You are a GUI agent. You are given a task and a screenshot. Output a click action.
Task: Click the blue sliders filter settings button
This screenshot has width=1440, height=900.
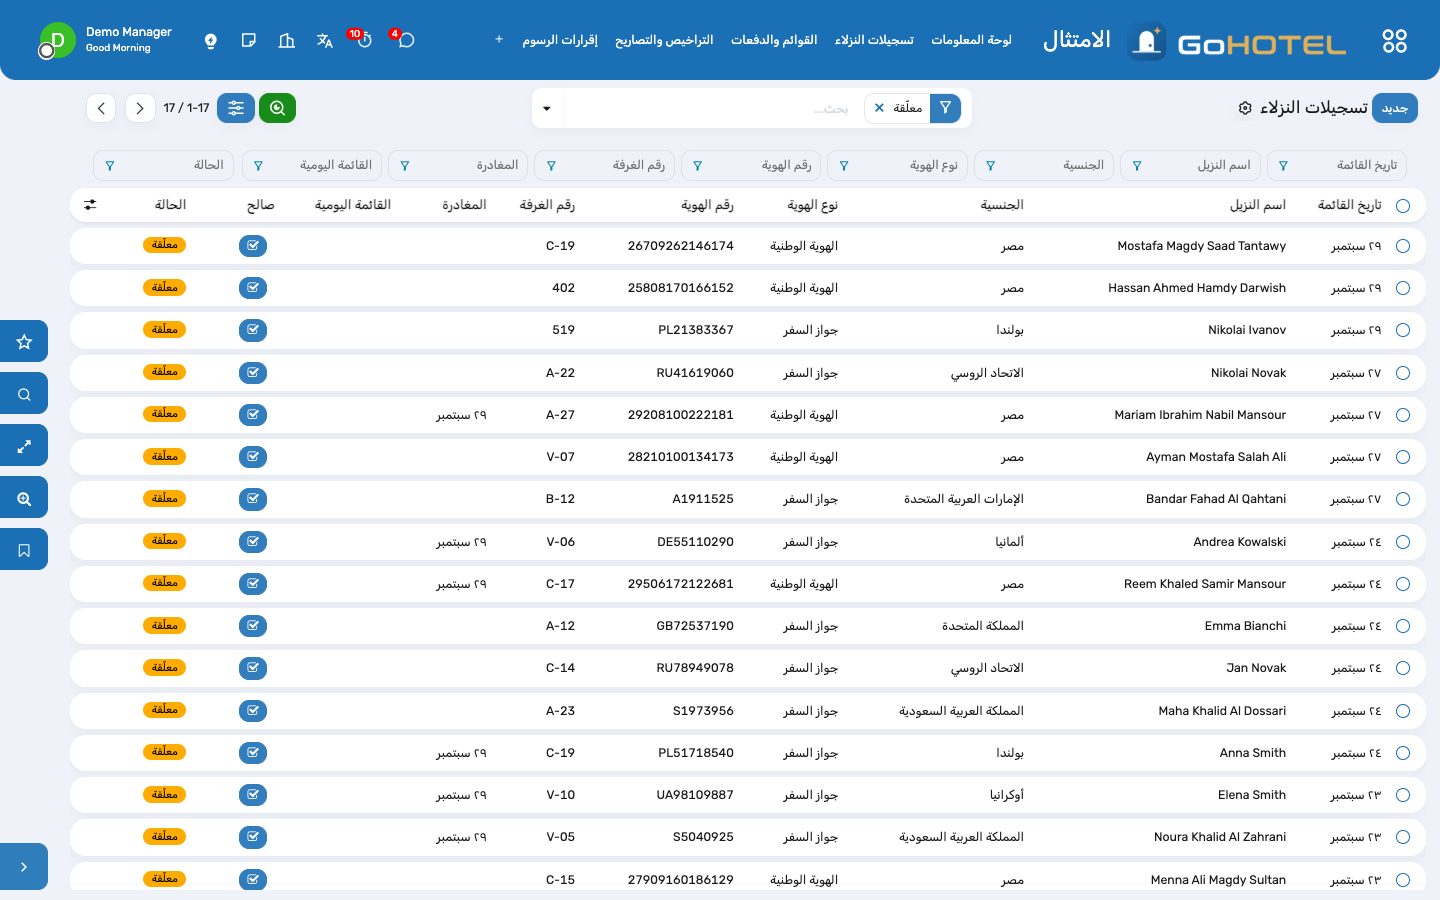click(236, 108)
